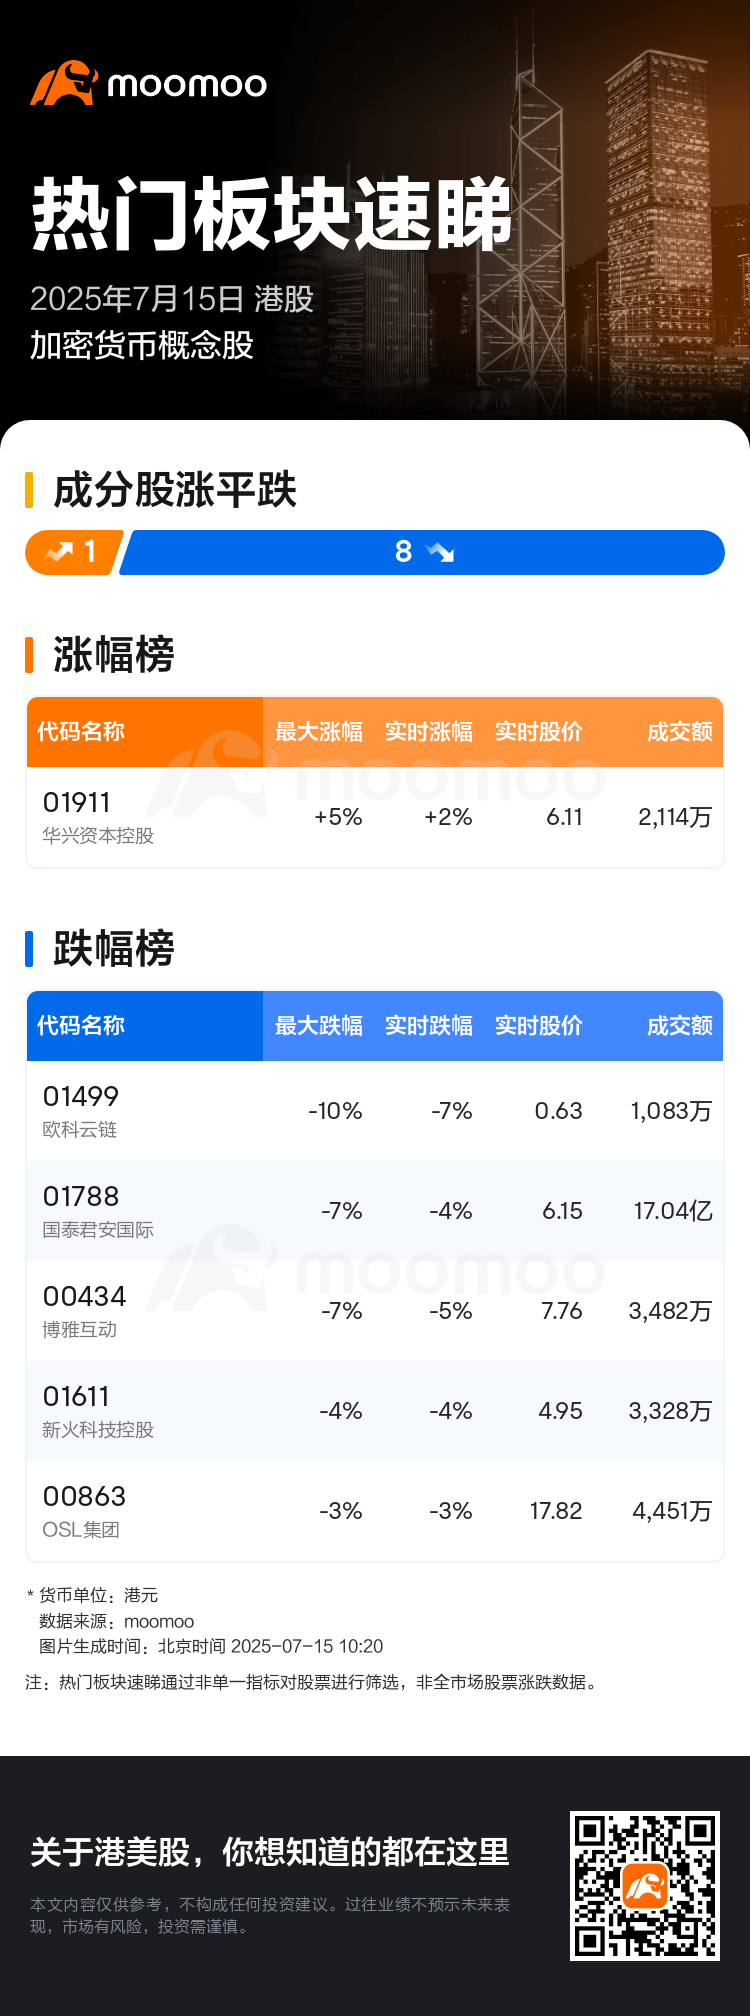Open stock 01788 国泰君安国际 row

point(375,1211)
